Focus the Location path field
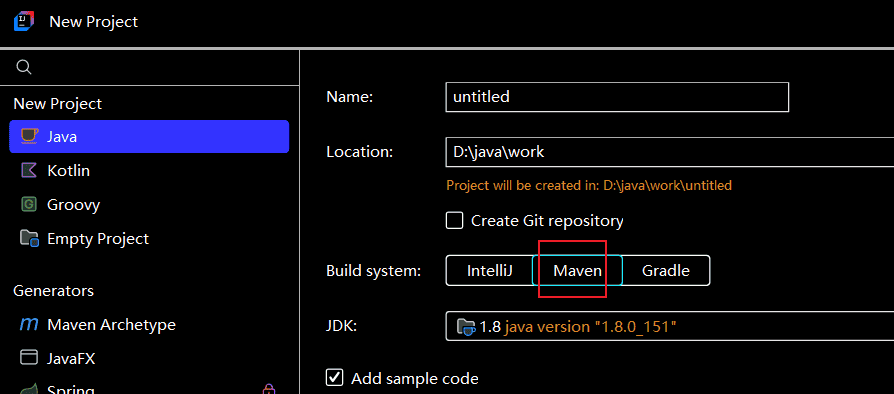The height and width of the screenshot is (394, 894). pos(669,152)
